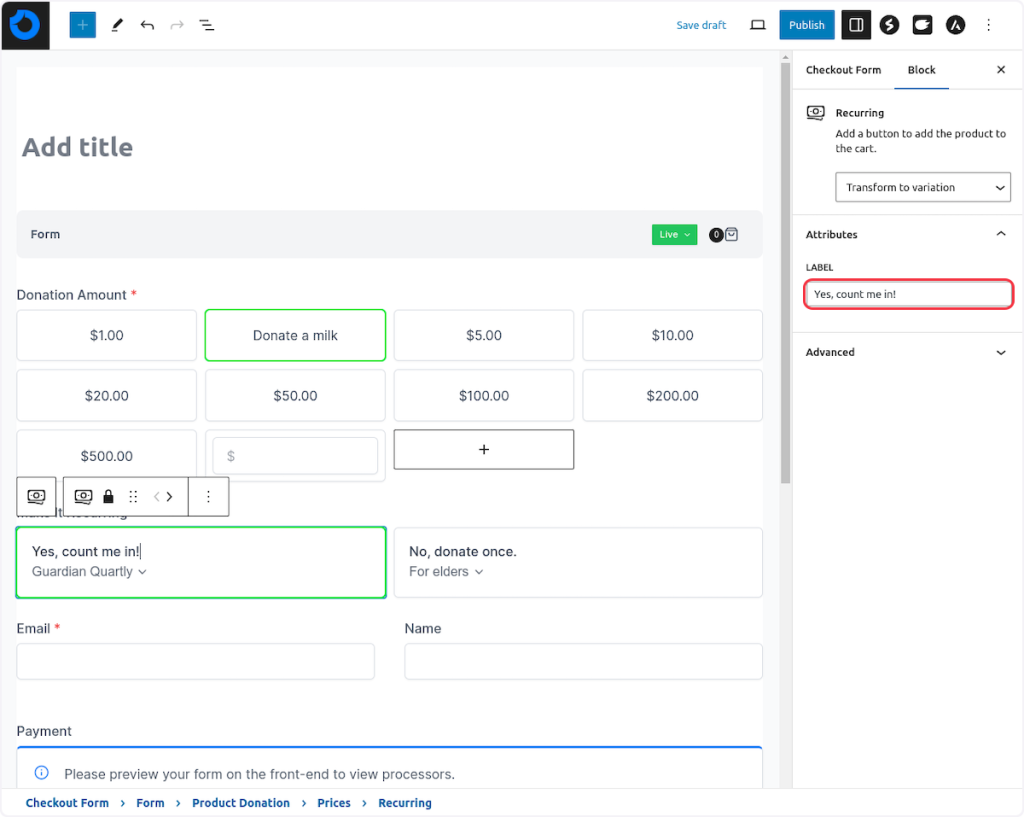Click the Undo arrow in top toolbar
This screenshot has width=1024, height=817.
[147, 25]
